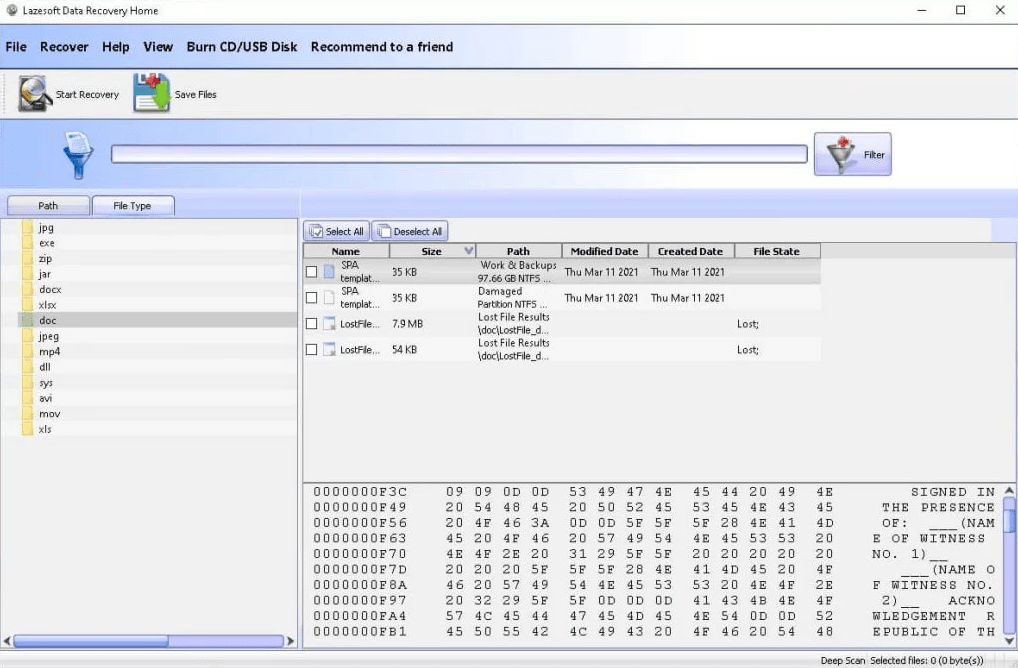
Task: Click the hex viewer scroll up arrow
Action: [x=1009, y=490]
